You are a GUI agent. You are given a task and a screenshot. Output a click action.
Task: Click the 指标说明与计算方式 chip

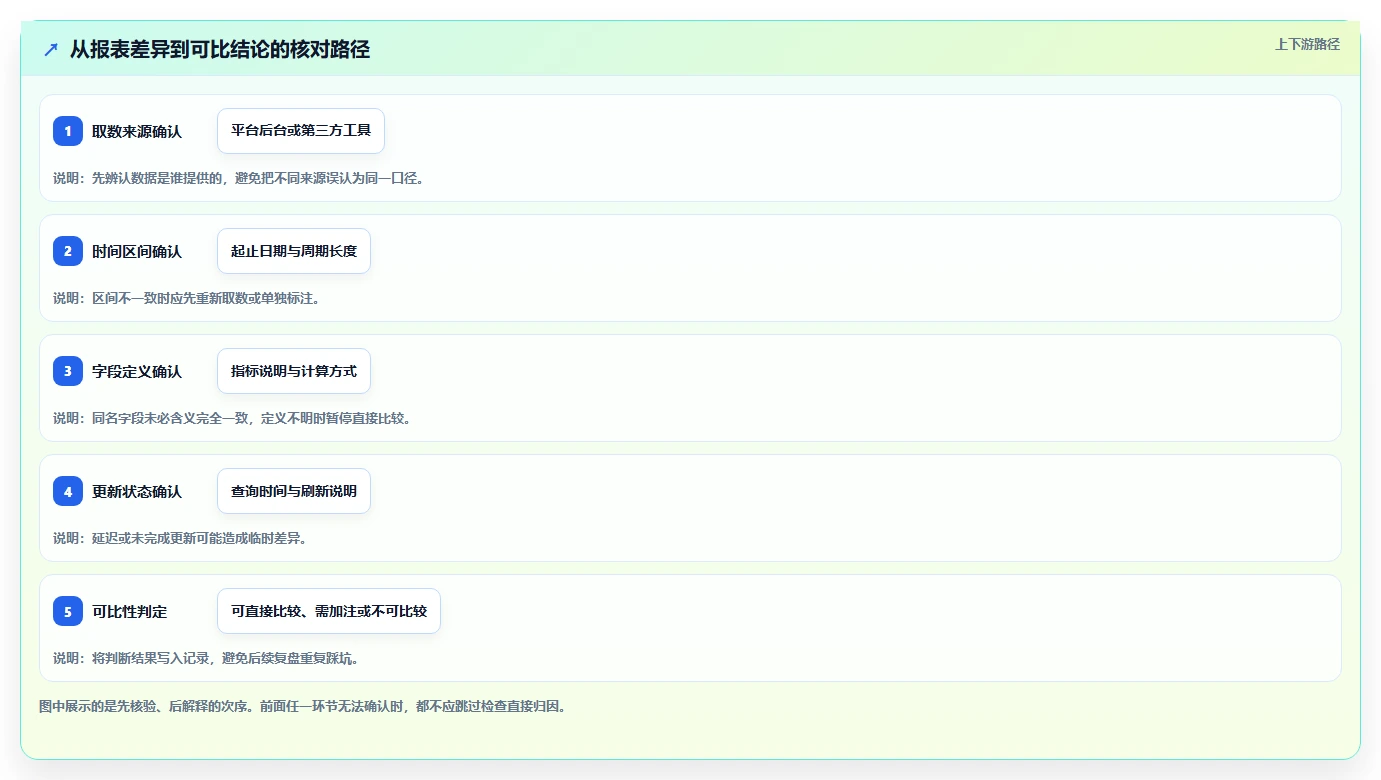click(x=294, y=371)
